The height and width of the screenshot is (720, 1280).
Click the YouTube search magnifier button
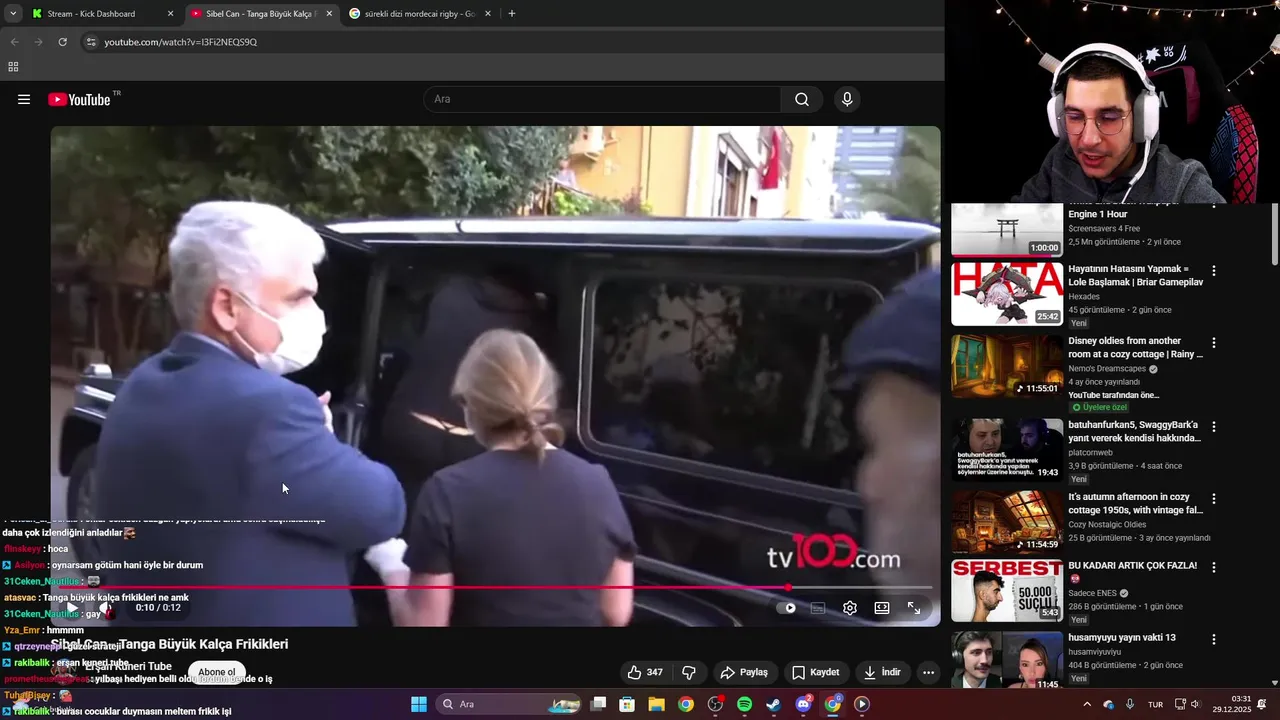[x=802, y=99]
